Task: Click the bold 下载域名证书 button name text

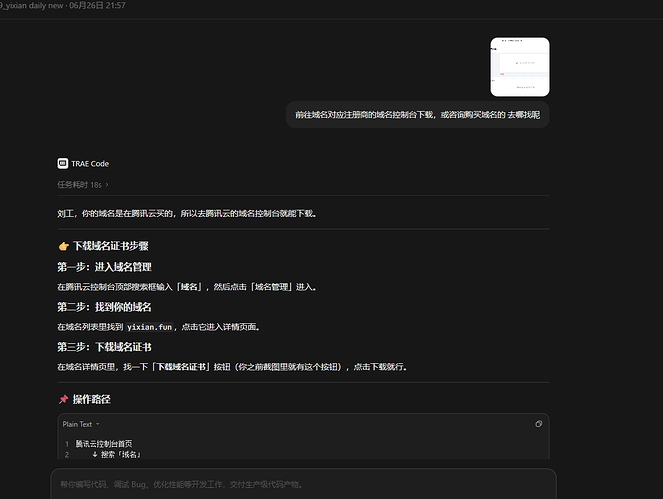Action: coord(181,367)
